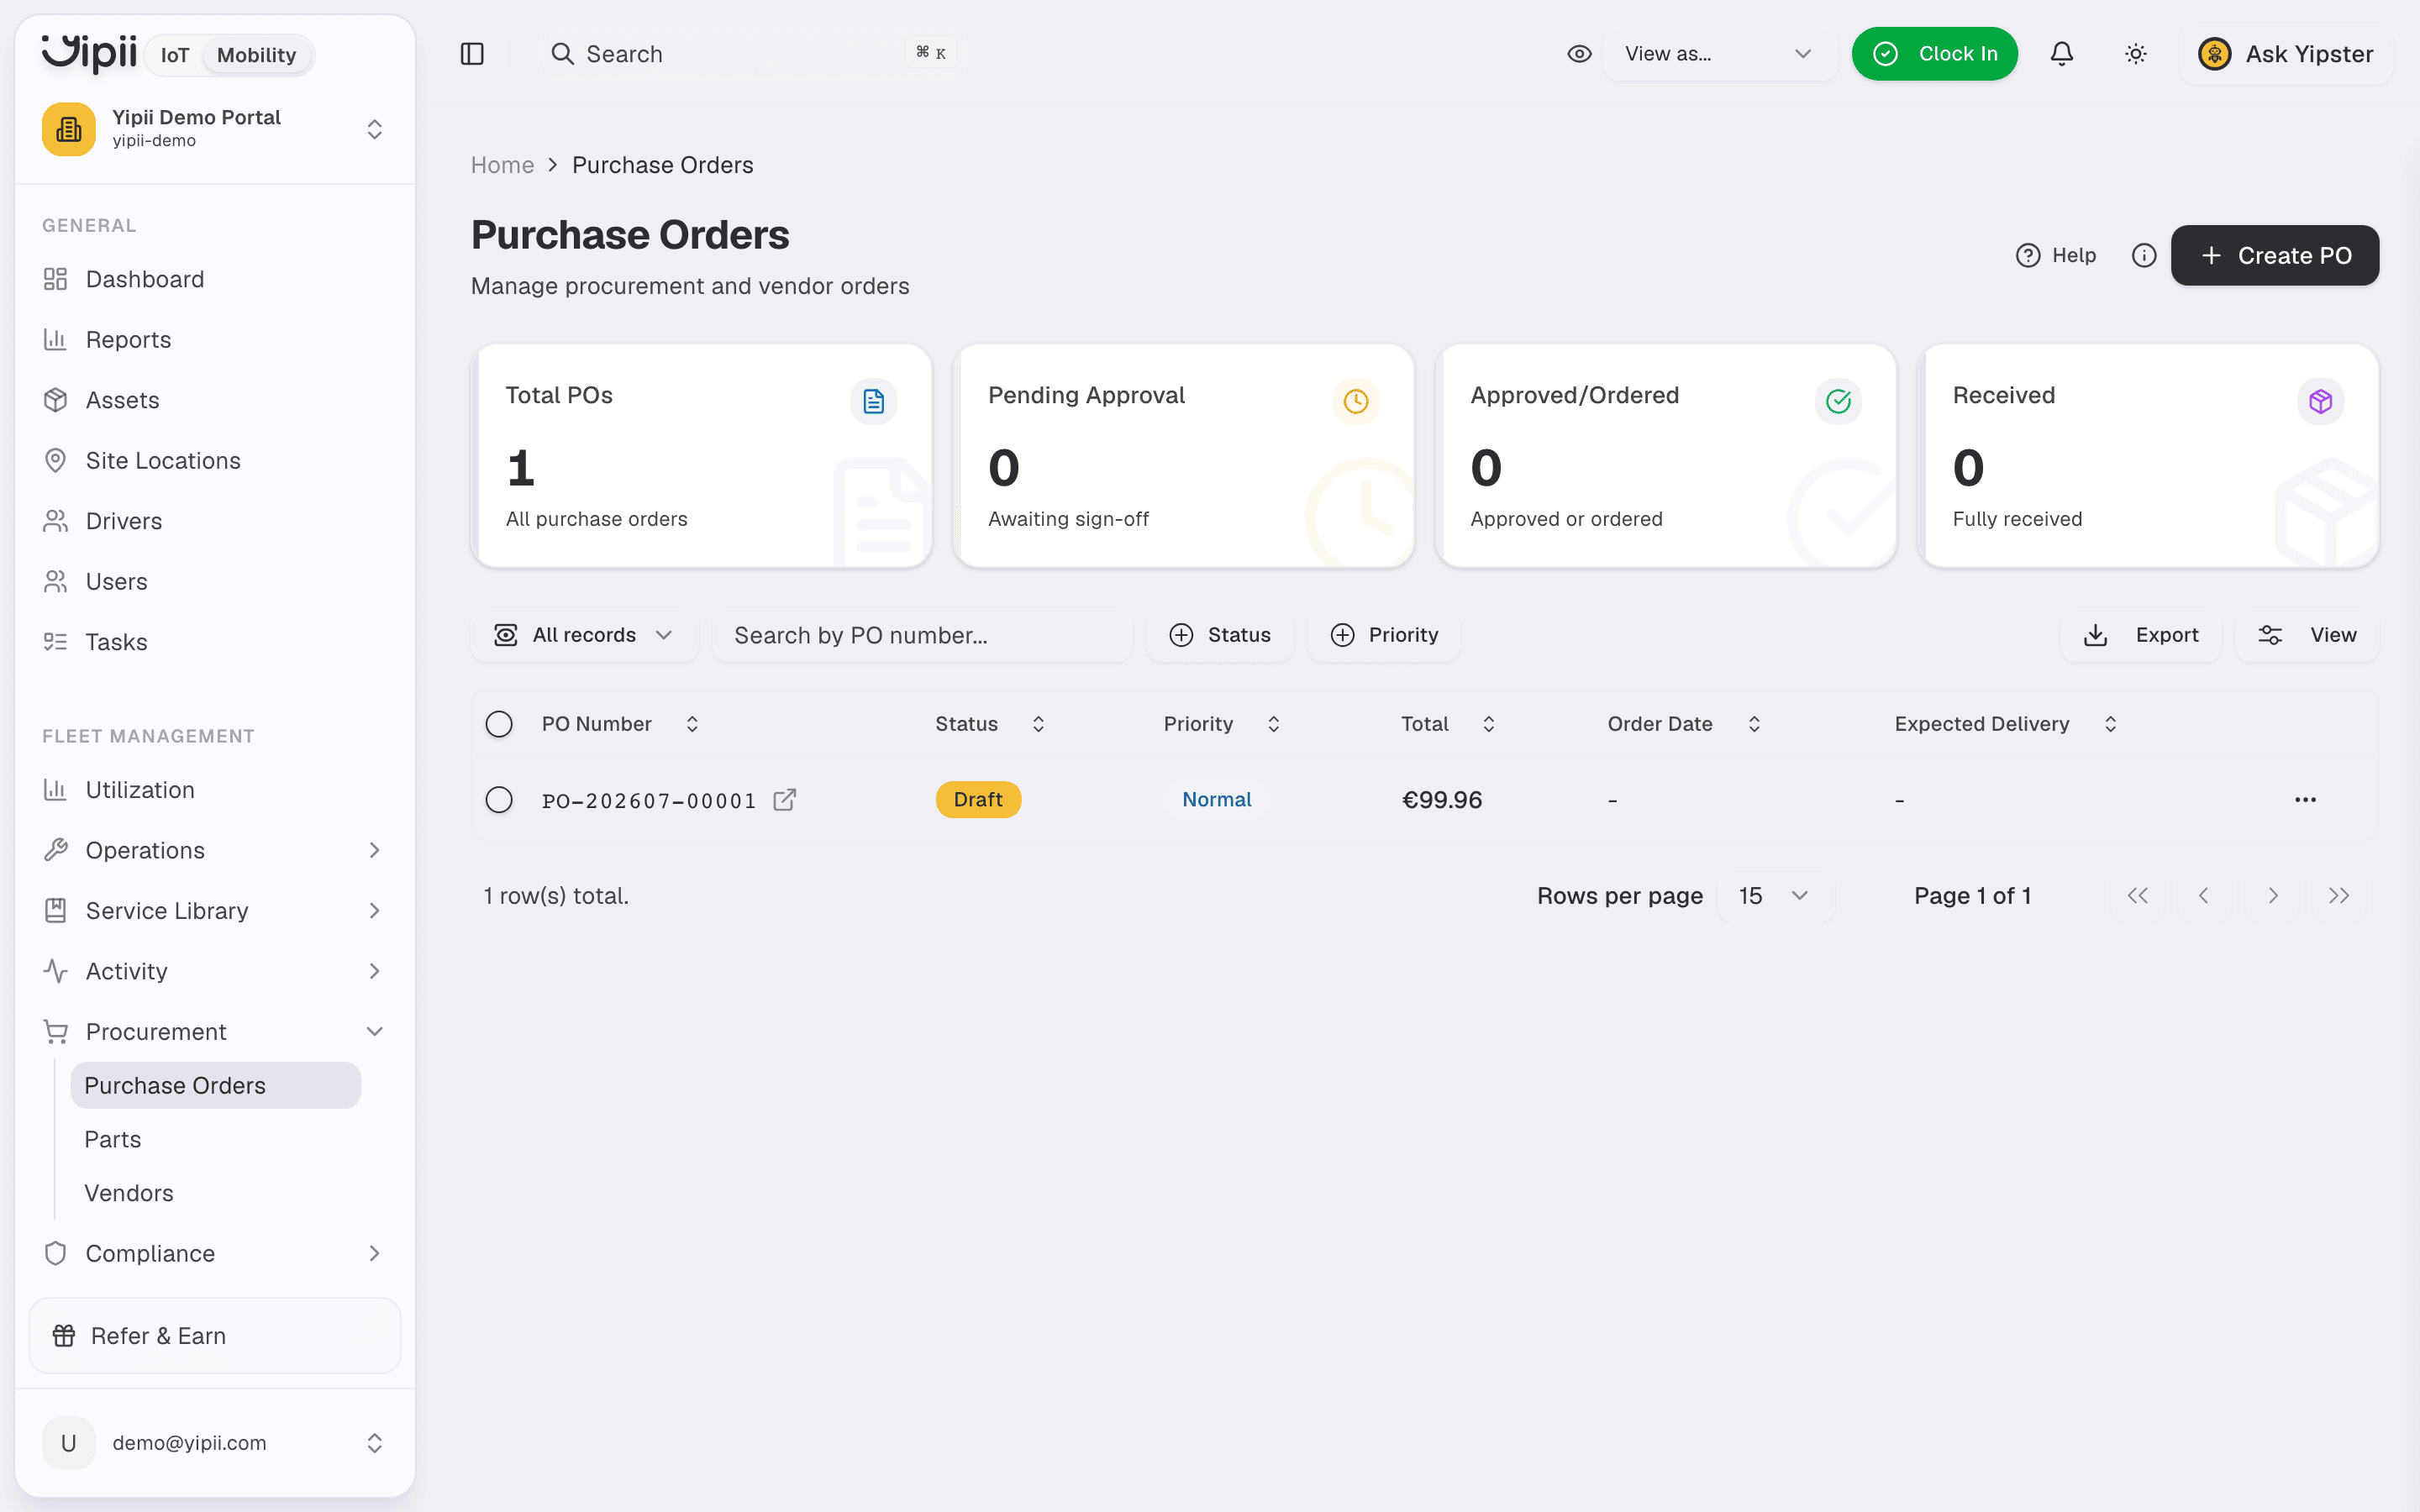This screenshot has width=2420, height=1512.
Task: Click the Approved/Ordered check icon
Action: tap(1838, 401)
